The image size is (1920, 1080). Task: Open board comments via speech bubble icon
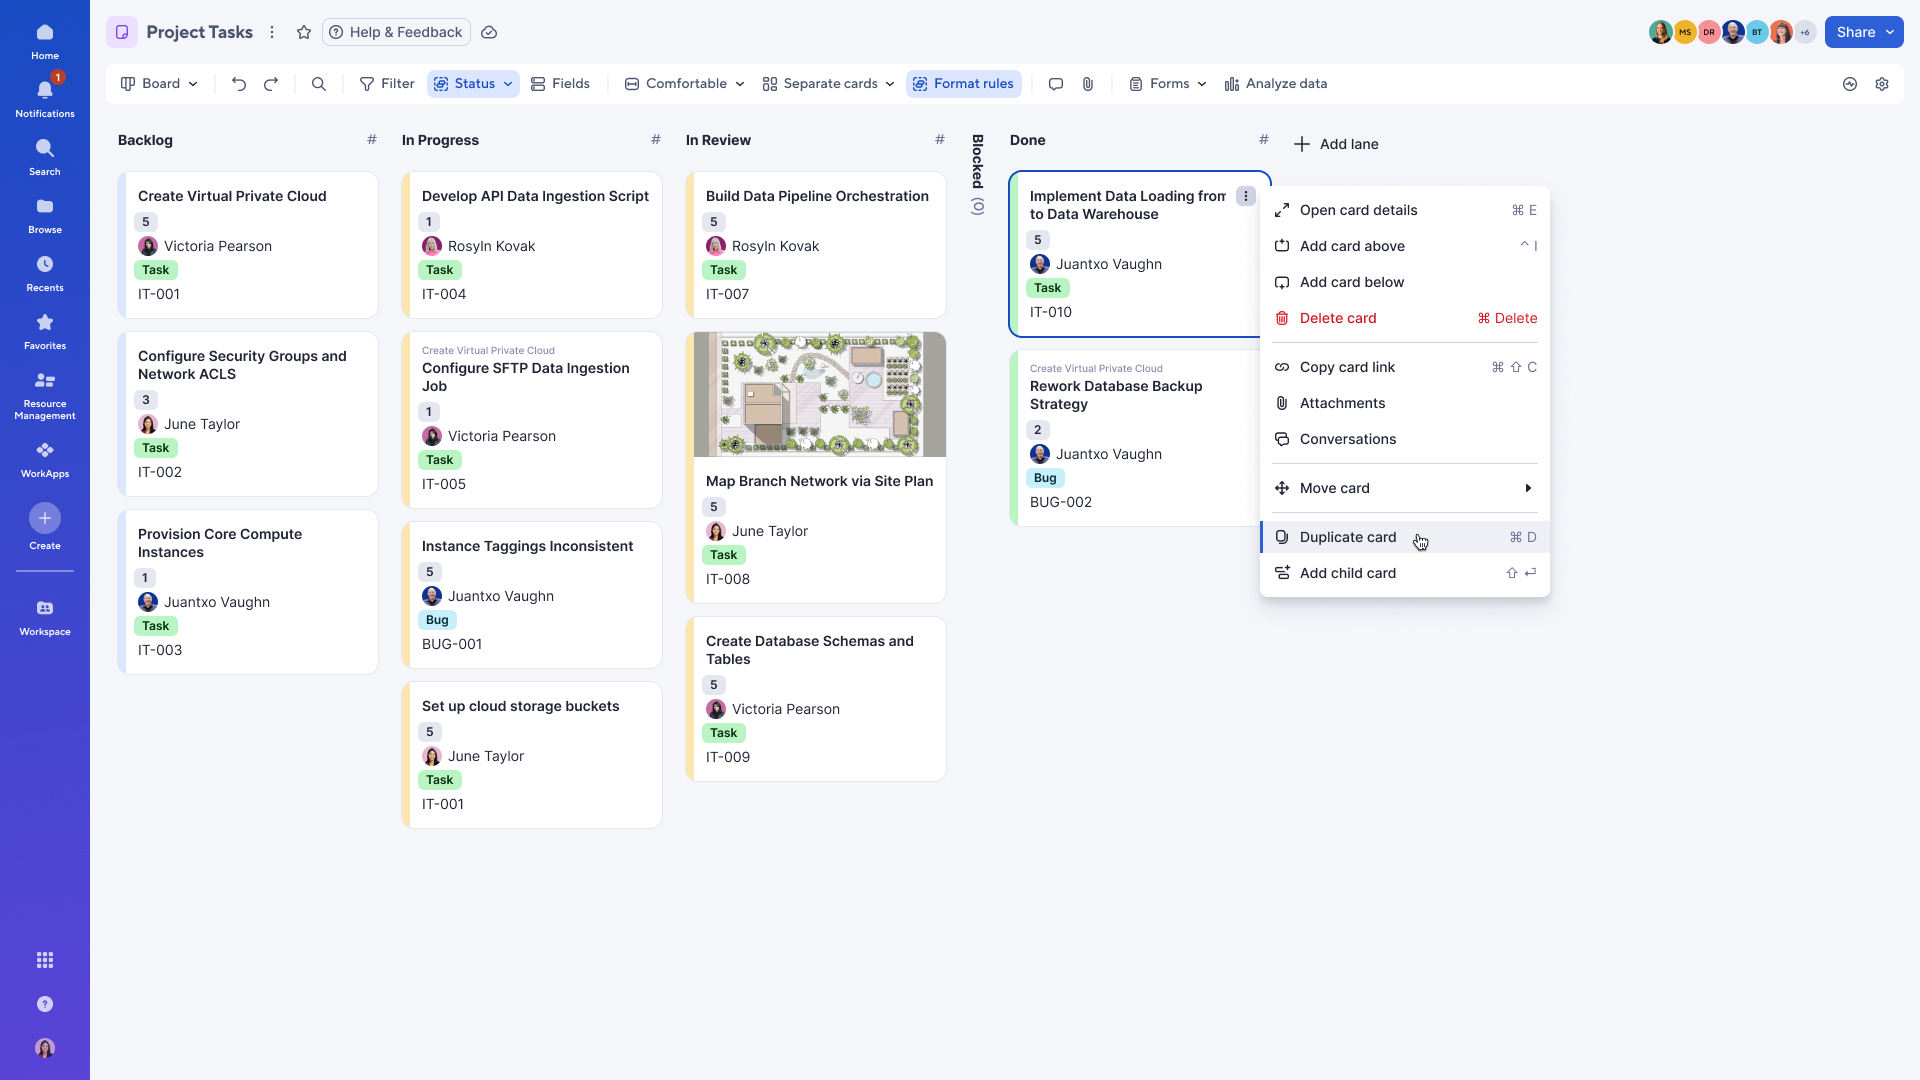point(1055,84)
